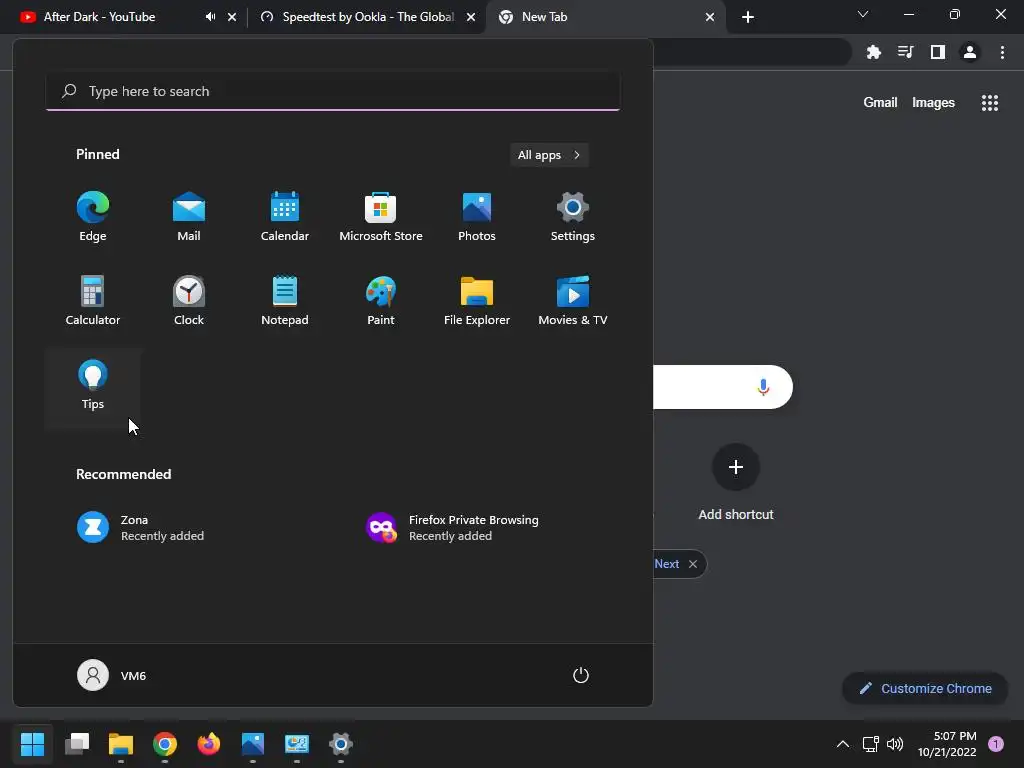Open Chrome tab search dropdown
Viewport: 1024px width, 768px height.
point(863,14)
